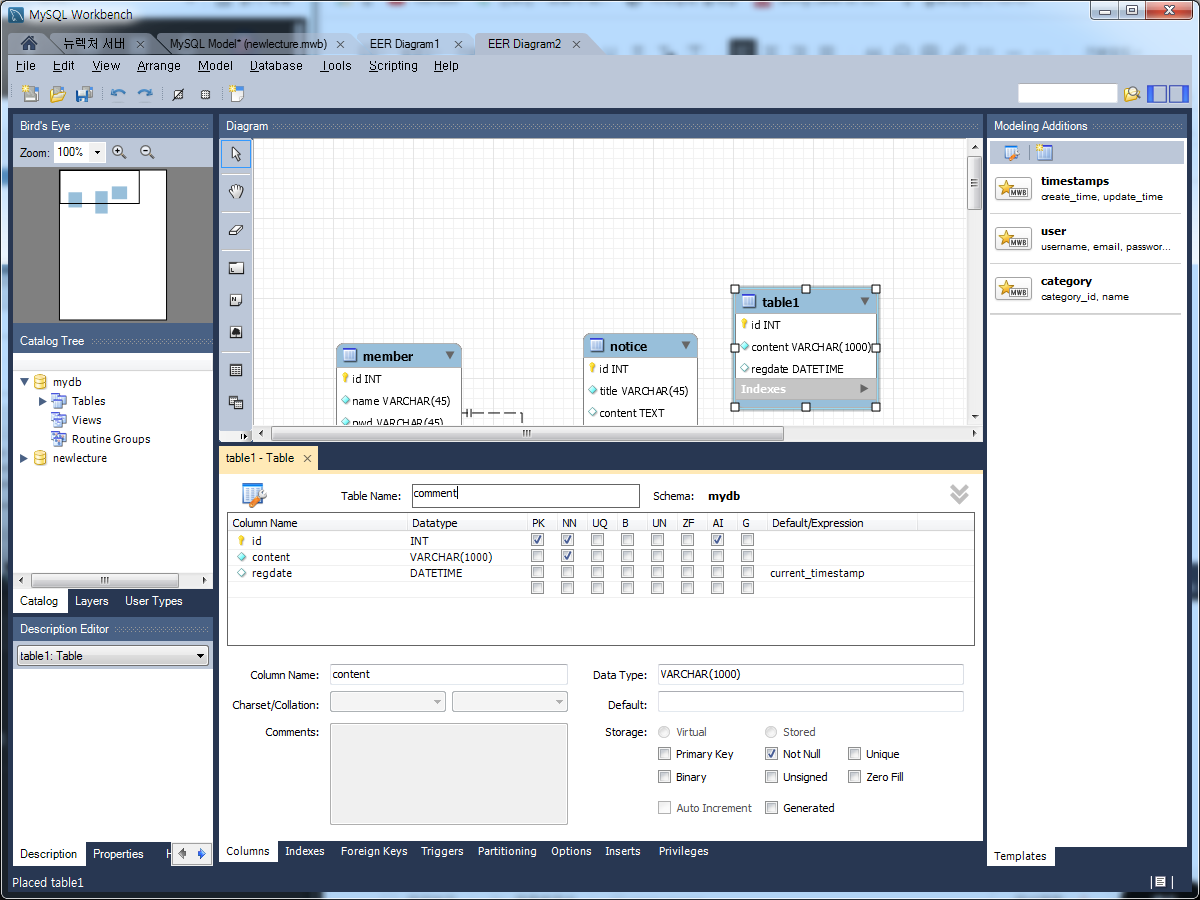
Task: Open the User Types tab
Action: pos(154,601)
